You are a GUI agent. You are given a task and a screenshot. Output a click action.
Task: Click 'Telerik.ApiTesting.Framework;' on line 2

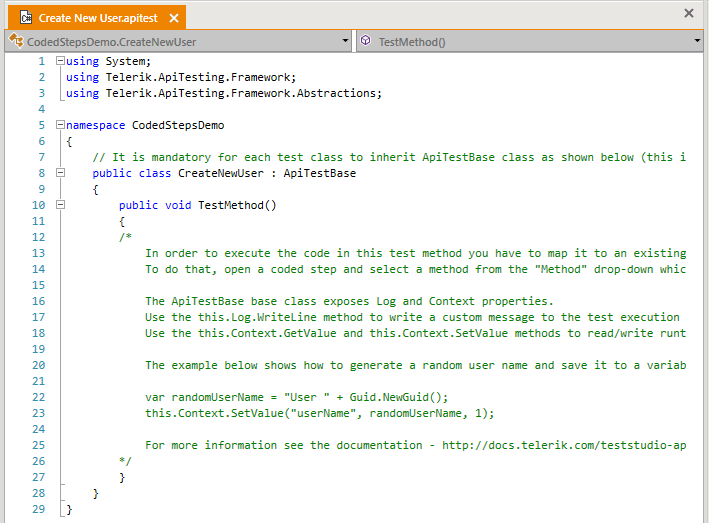pos(201,77)
